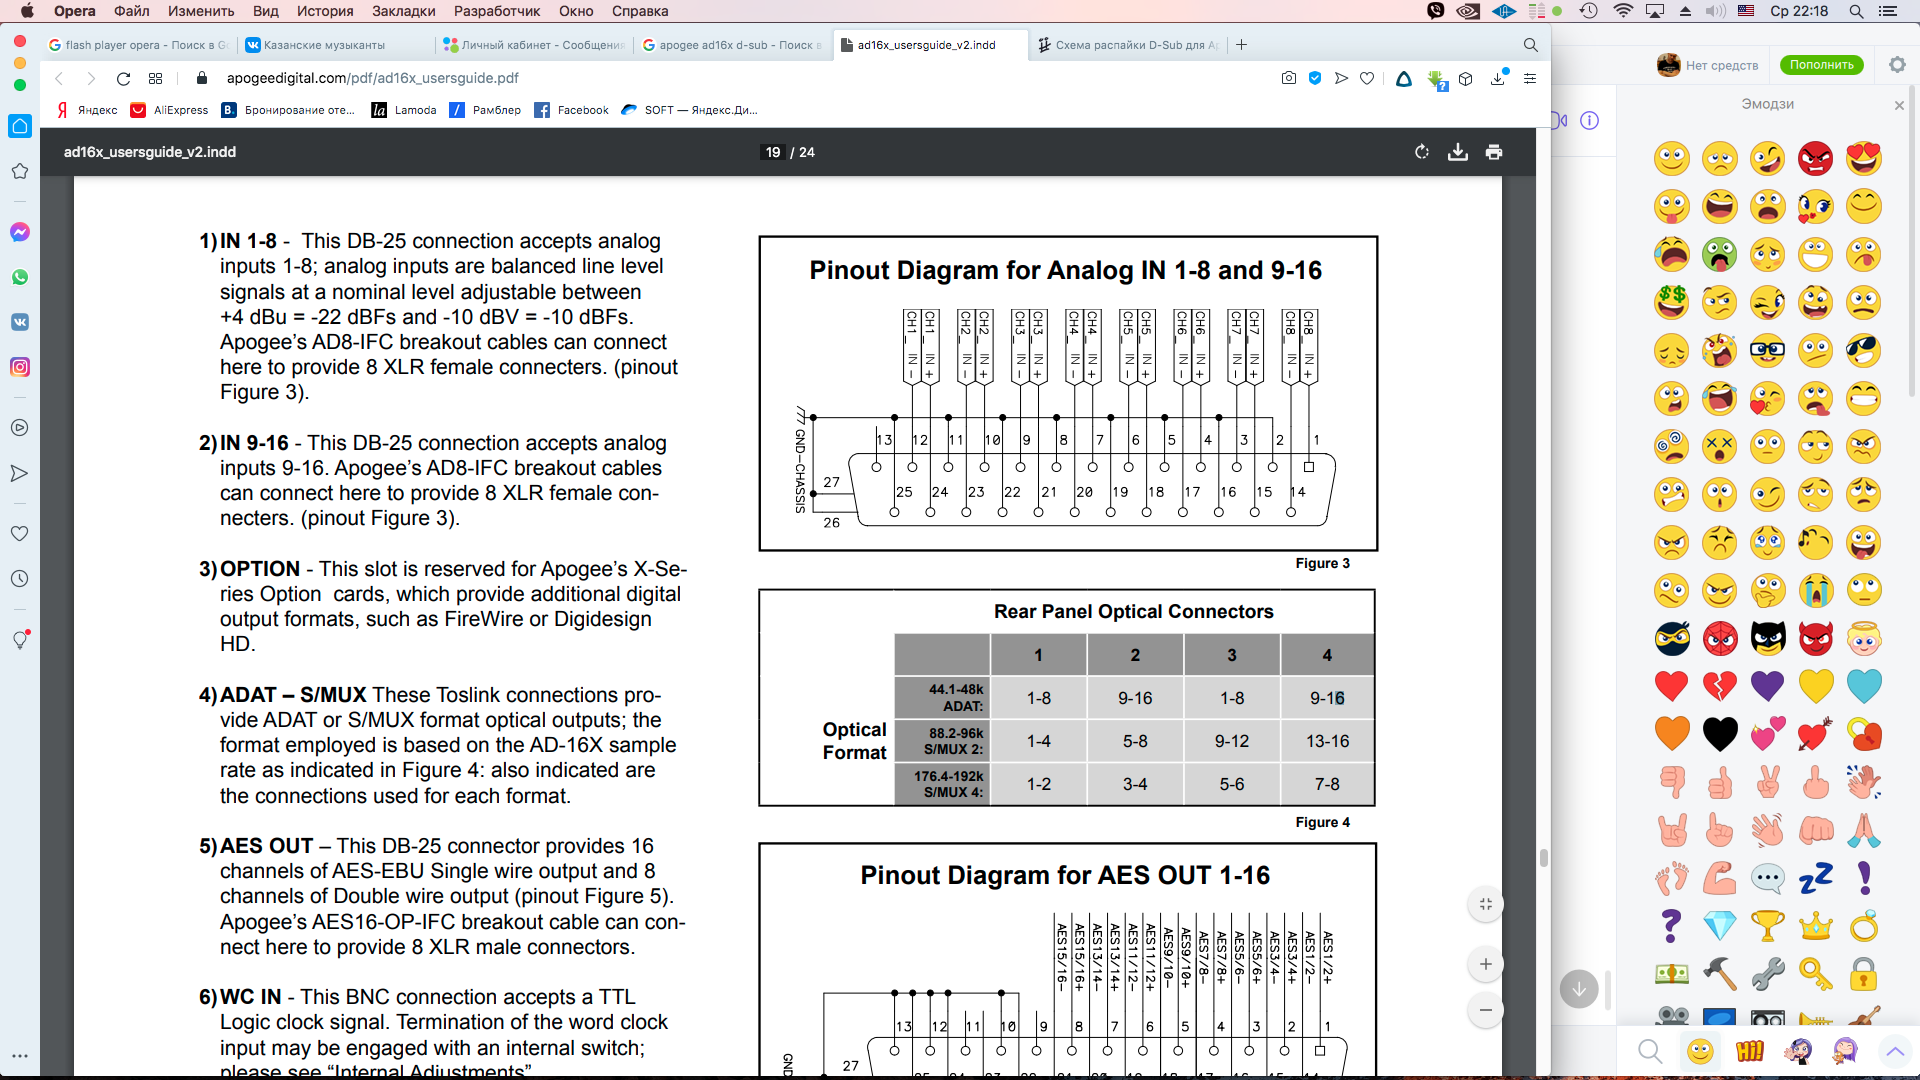Click the Opera Flow send icon in address bar
Image resolution: width=1920 pixels, height=1080 pixels.
pyautogui.click(x=1341, y=78)
